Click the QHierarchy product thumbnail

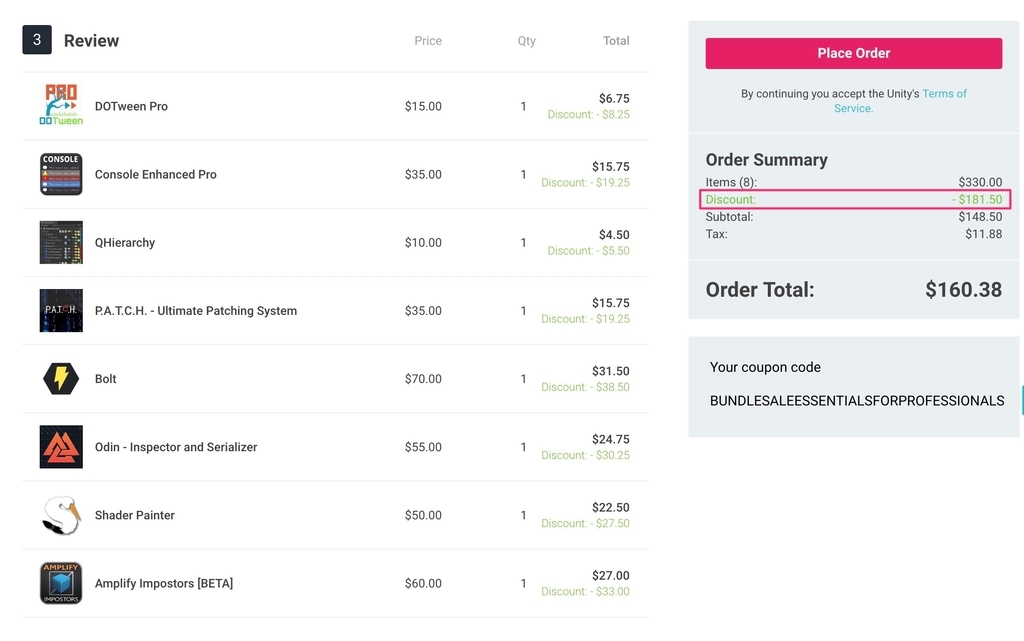click(x=61, y=242)
